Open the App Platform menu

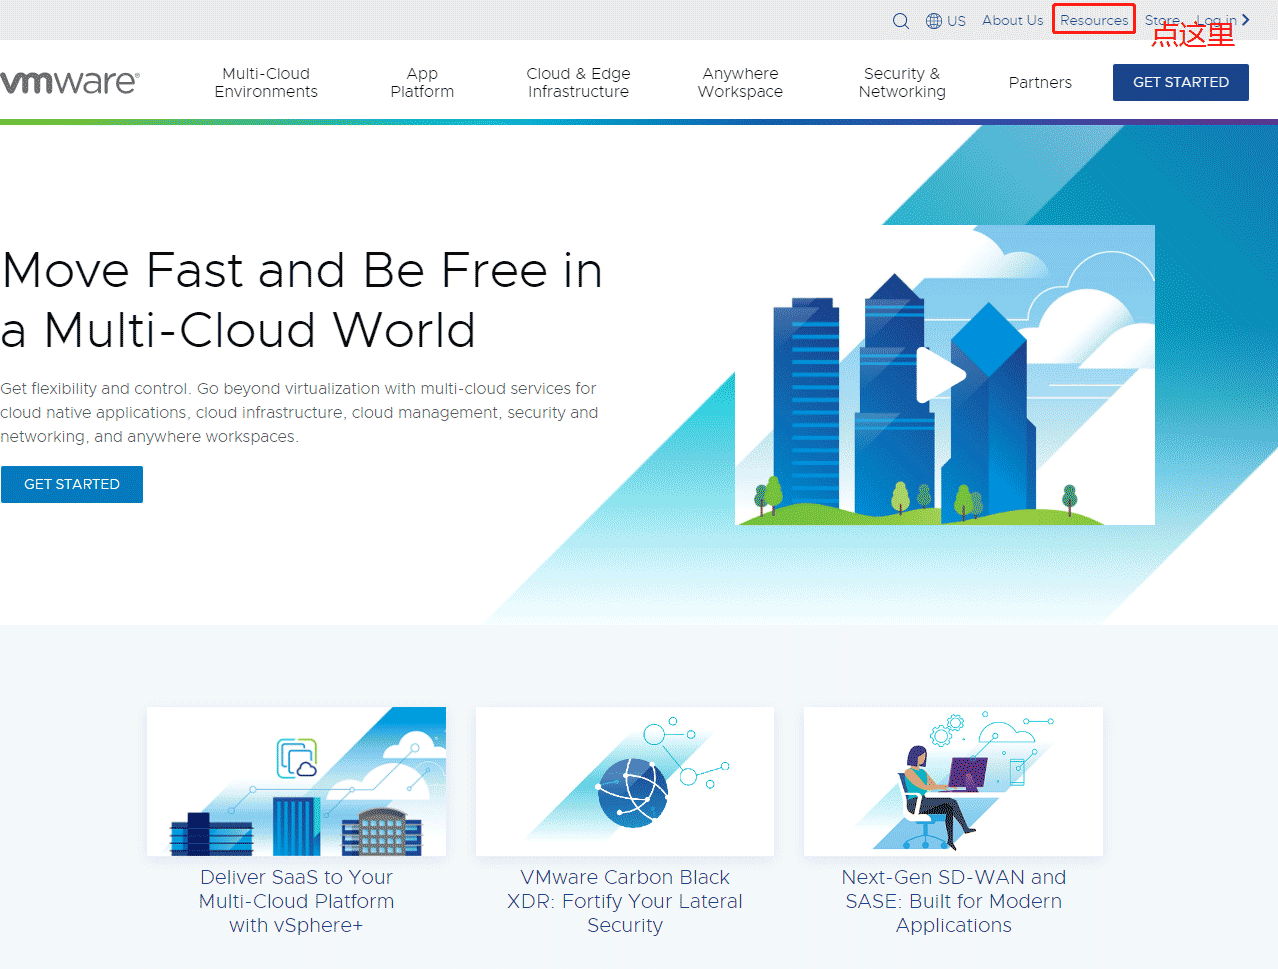[422, 82]
